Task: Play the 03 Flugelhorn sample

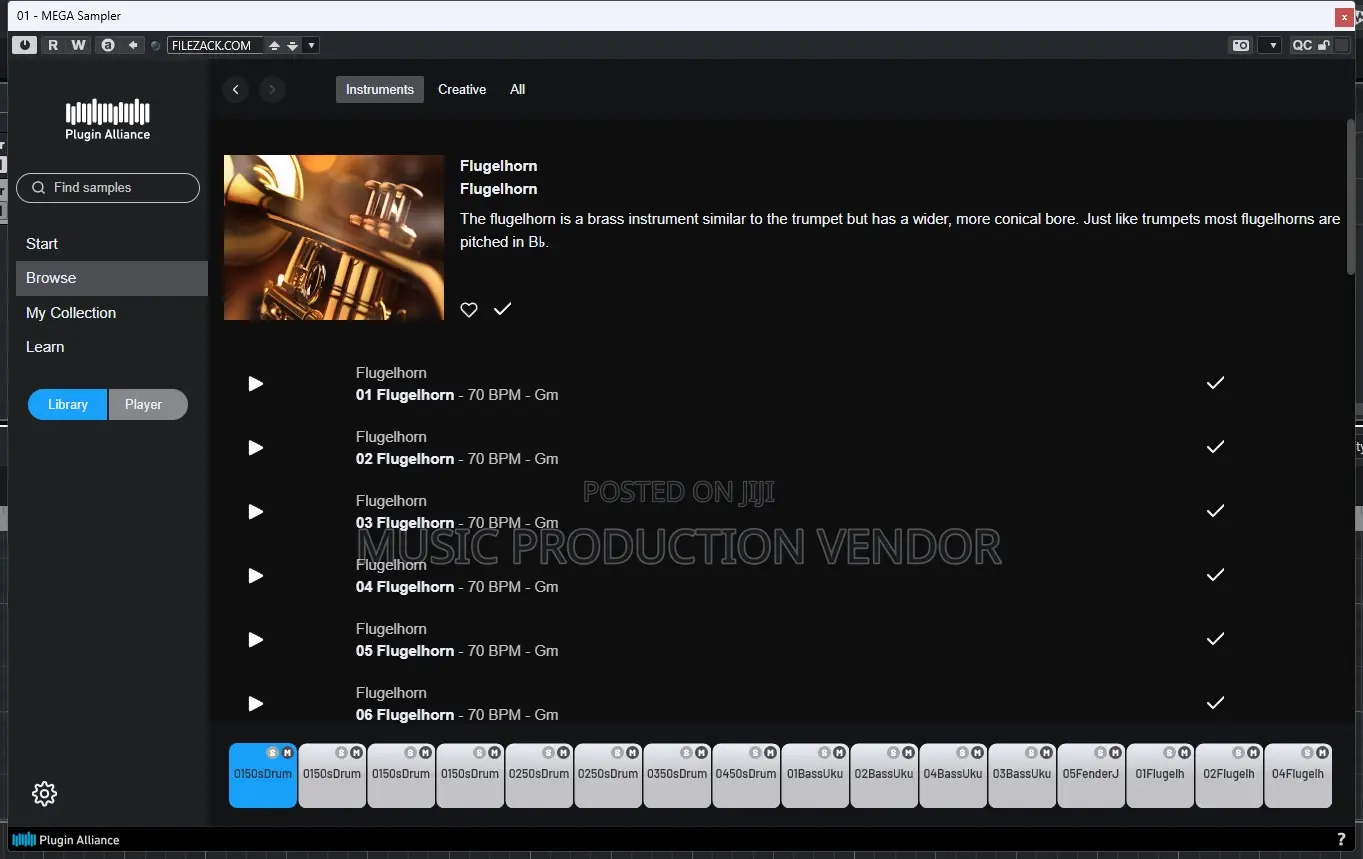Action: pyautogui.click(x=256, y=511)
